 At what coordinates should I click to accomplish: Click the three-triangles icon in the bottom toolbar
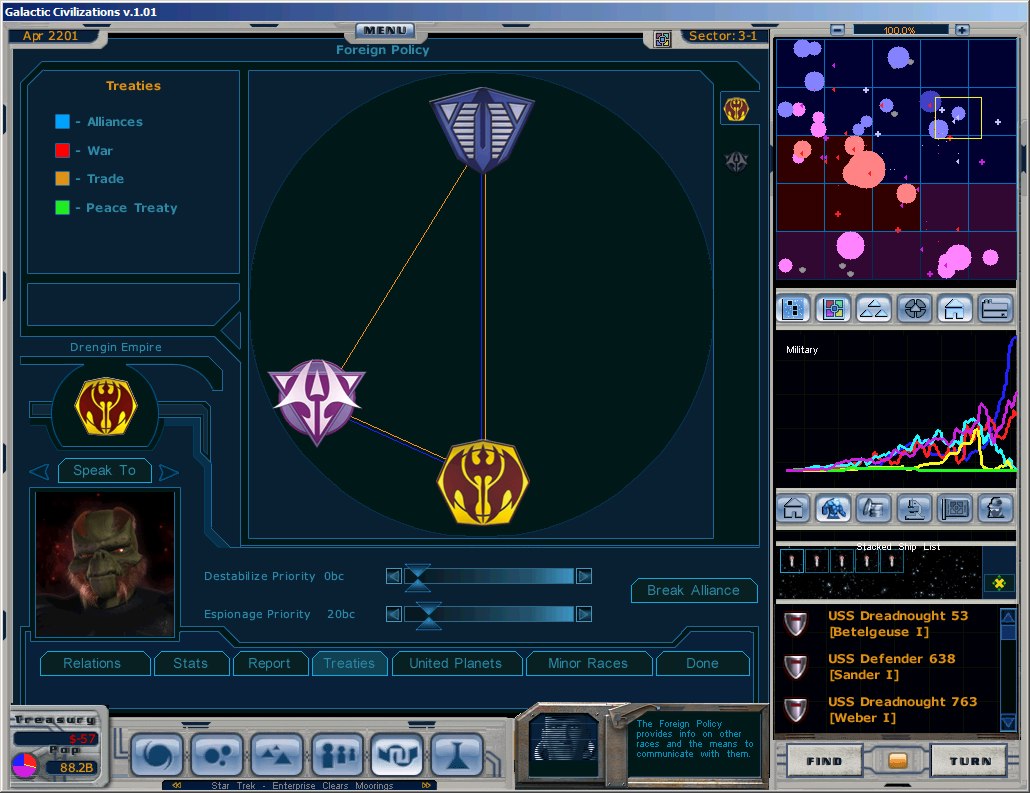(277, 755)
